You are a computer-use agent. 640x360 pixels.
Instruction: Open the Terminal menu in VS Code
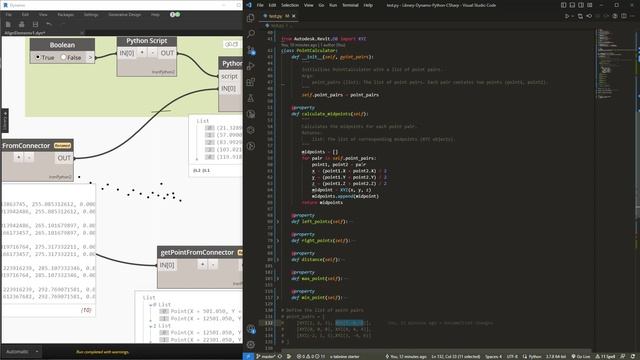click(350, 5)
